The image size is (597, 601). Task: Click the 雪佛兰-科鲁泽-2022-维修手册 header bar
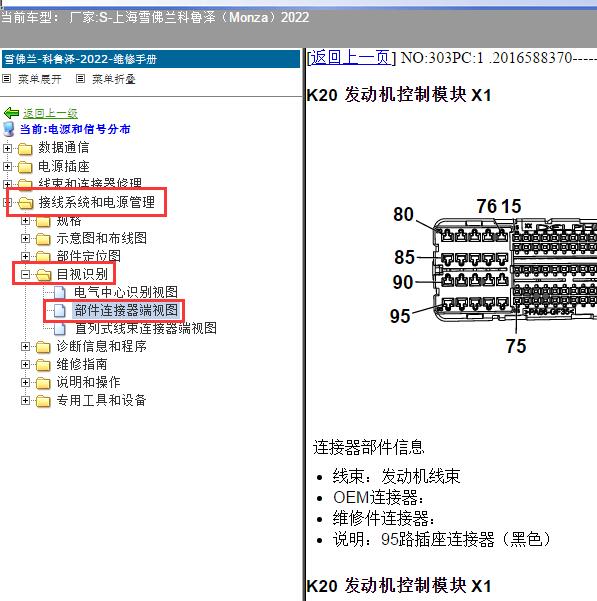pos(151,59)
